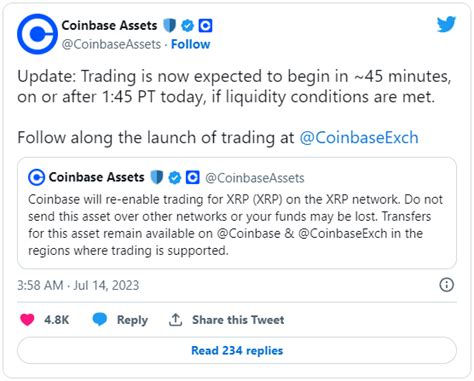Click the share upload arrow icon
Viewport: 474px width, 381px height.
tap(175, 320)
